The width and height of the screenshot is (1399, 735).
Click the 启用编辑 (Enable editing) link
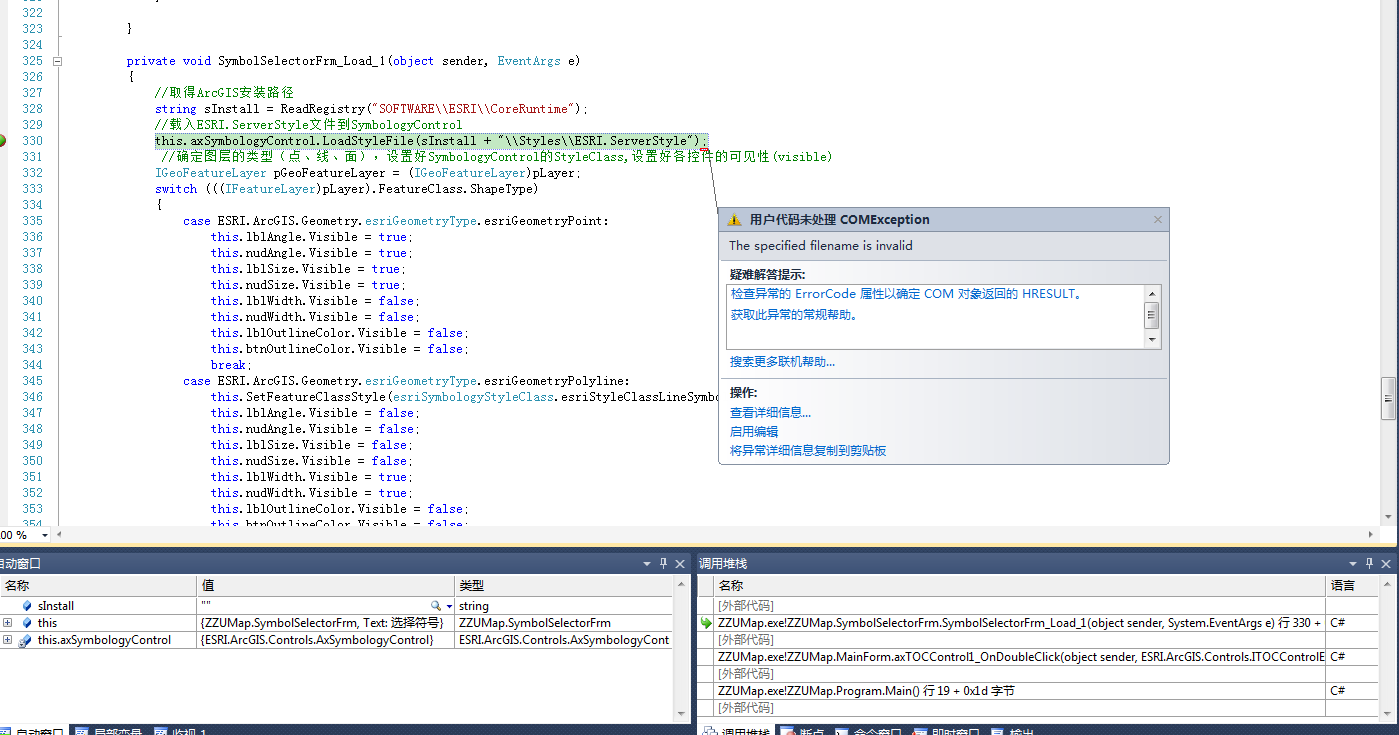click(754, 431)
